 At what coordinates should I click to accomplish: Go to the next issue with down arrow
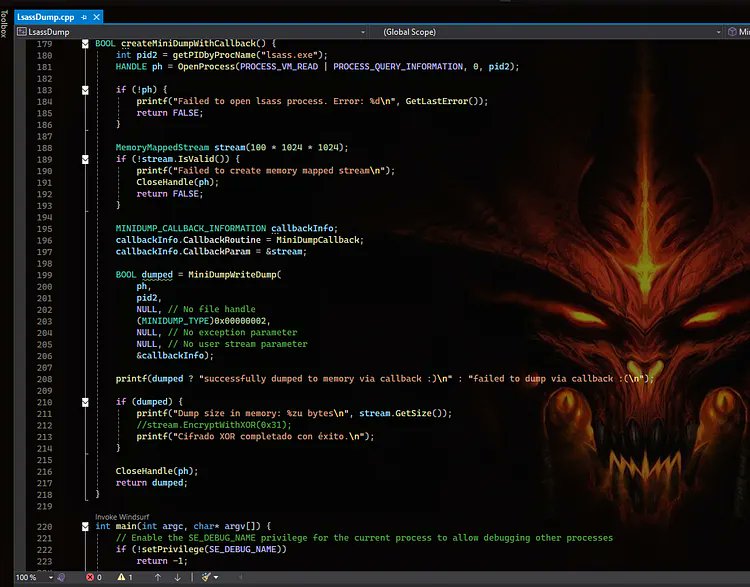click(177, 577)
